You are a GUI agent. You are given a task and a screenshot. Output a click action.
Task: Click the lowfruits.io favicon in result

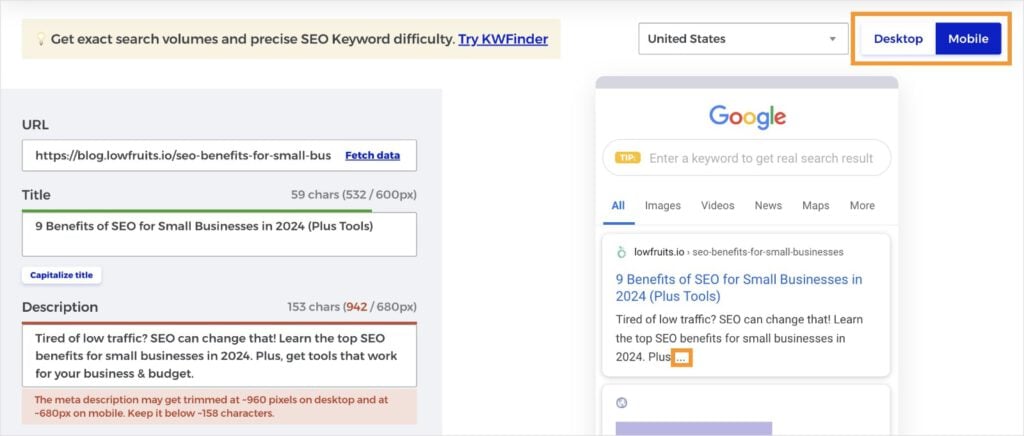point(621,252)
